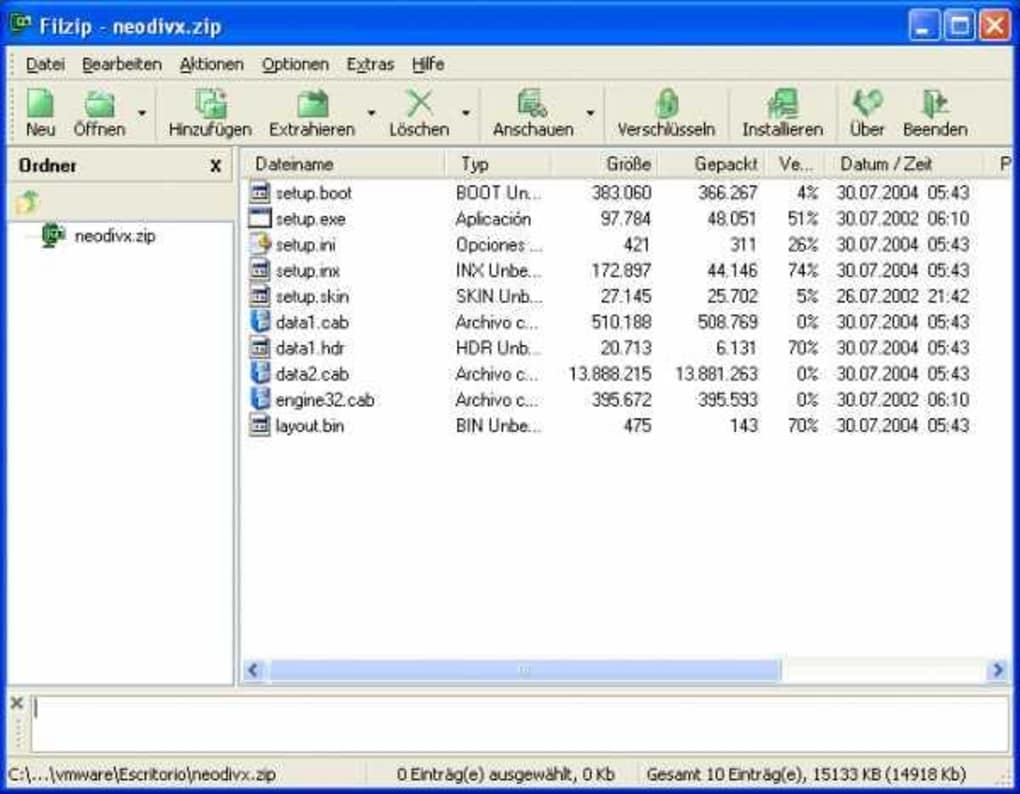Click the data1.cab cabinet icon
The width and height of the screenshot is (1020, 794).
pos(260,322)
